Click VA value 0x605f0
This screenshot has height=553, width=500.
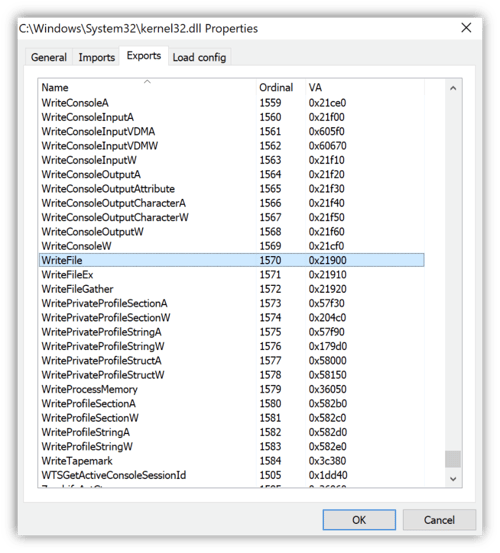point(327,131)
